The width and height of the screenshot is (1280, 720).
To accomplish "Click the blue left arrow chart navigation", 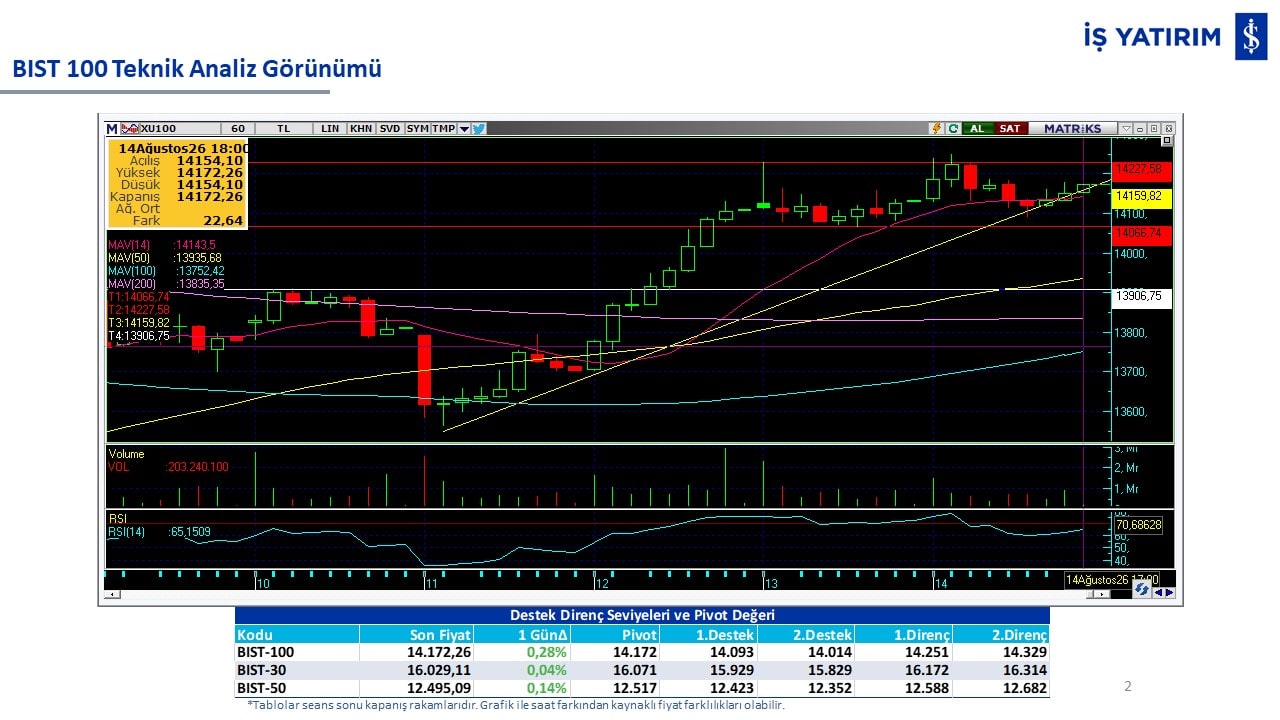I will pos(1158,592).
